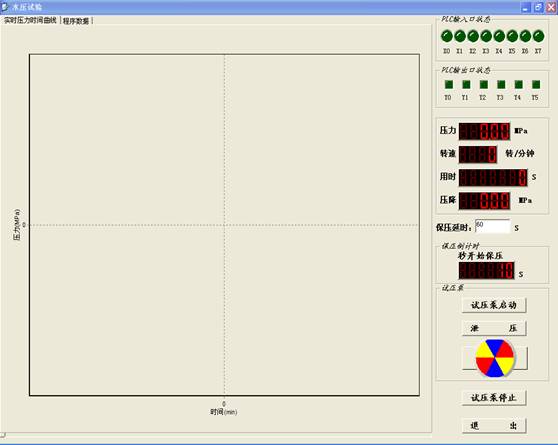Click the Y0 PLC output indicator
Viewport: 558px width, 445px height.
pos(449,84)
